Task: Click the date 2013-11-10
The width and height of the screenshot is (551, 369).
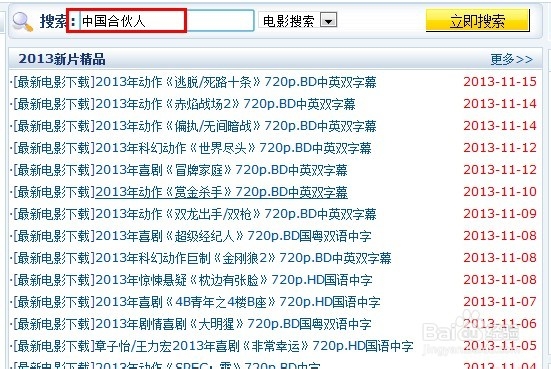Action: coord(500,192)
